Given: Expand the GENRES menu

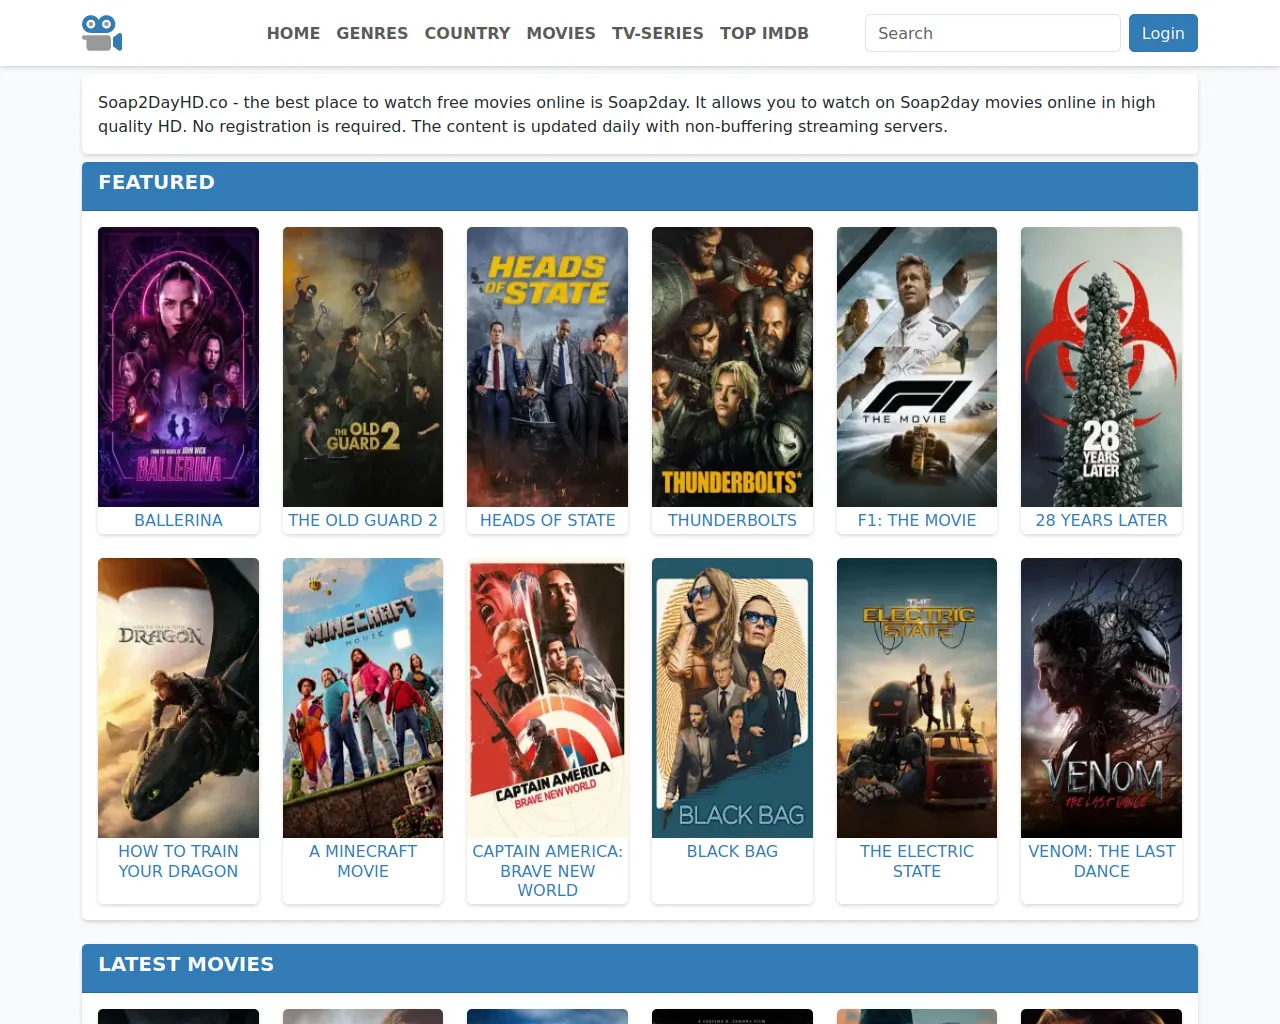Looking at the screenshot, I should click(x=372, y=33).
